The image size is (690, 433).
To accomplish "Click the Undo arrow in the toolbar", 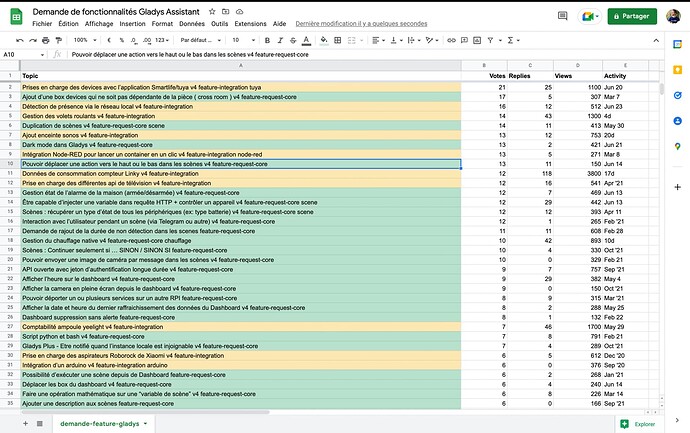I will [20, 40].
